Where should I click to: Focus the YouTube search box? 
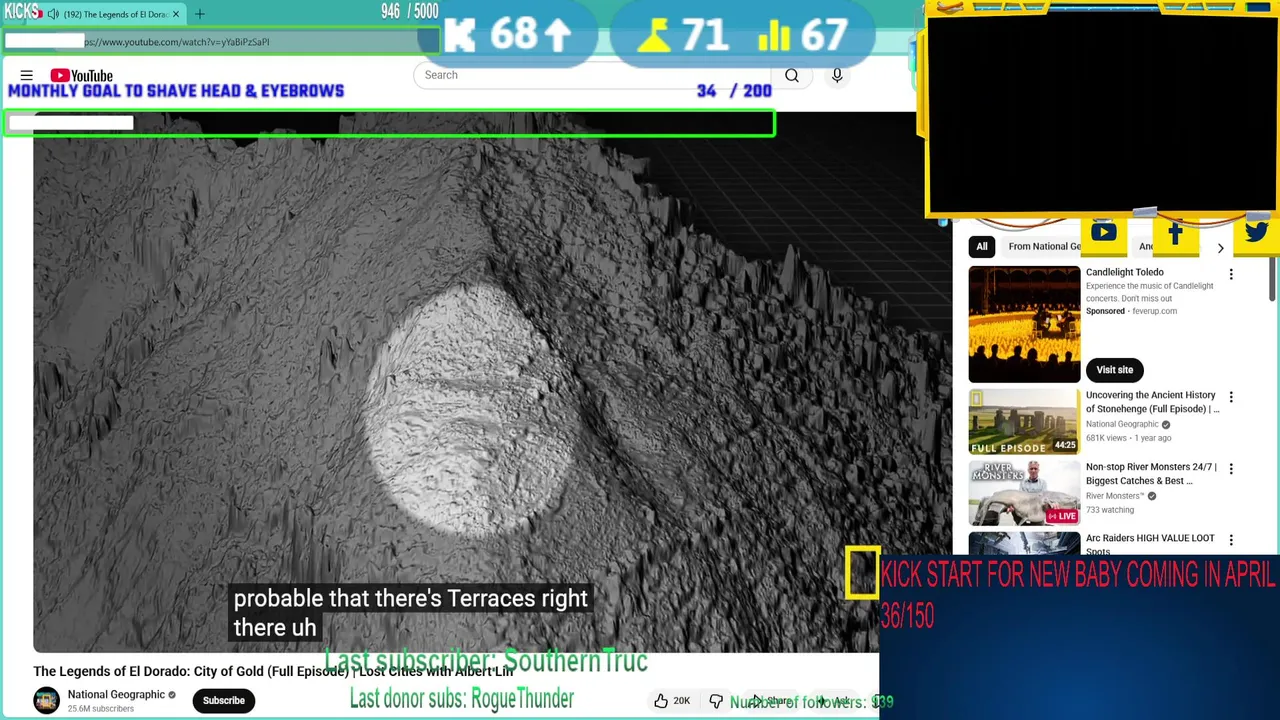(x=592, y=75)
